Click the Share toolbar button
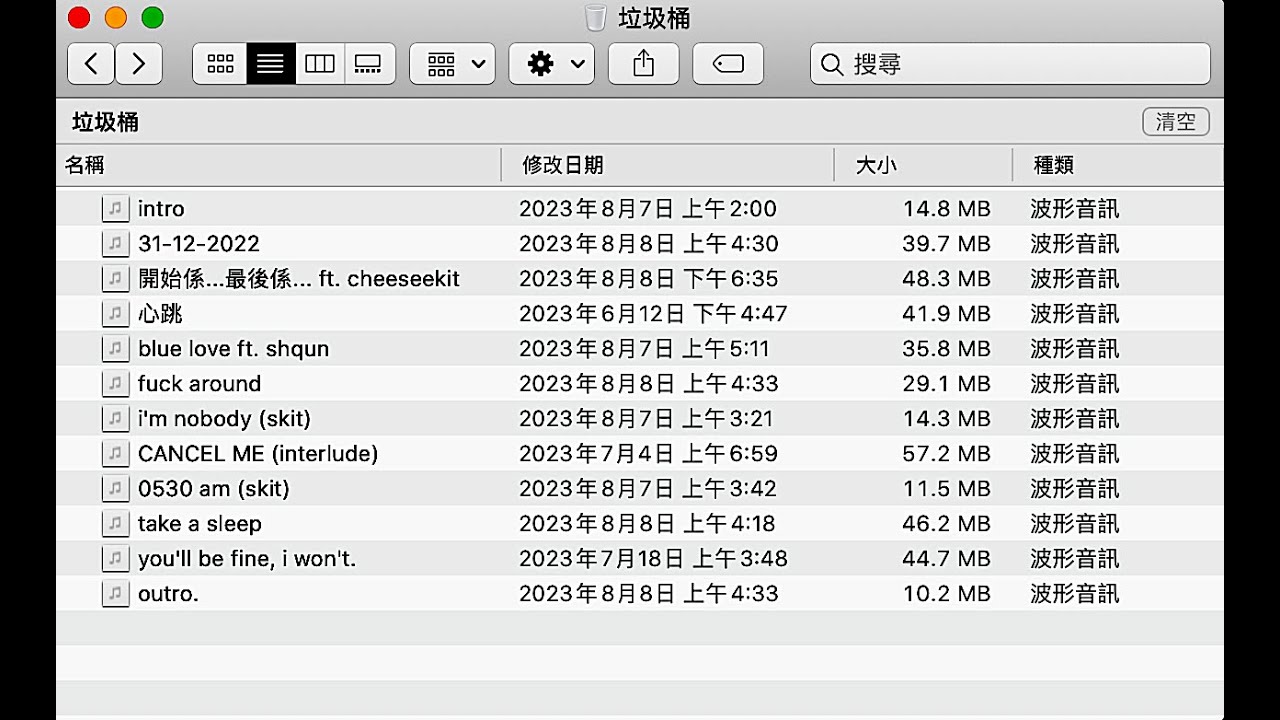This screenshot has width=1280, height=720. [x=644, y=64]
